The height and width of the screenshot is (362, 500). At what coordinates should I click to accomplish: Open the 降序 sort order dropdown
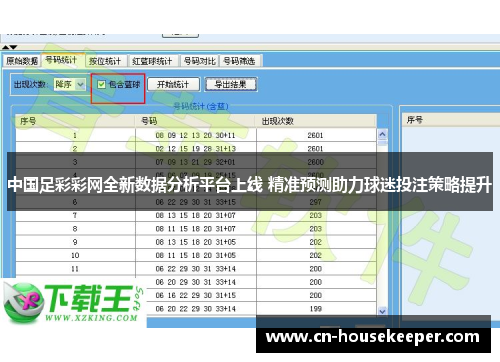80,85
